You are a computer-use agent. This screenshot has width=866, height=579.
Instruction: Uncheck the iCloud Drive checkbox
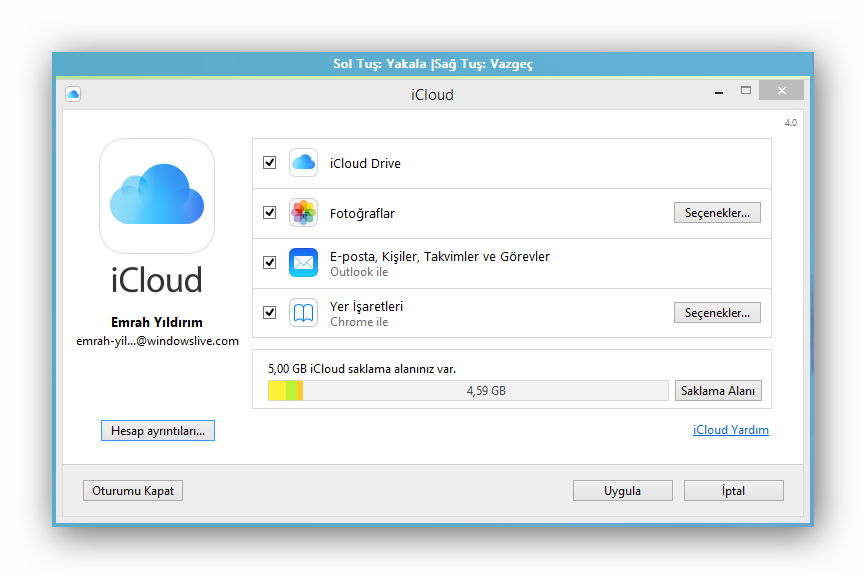(270, 162)
